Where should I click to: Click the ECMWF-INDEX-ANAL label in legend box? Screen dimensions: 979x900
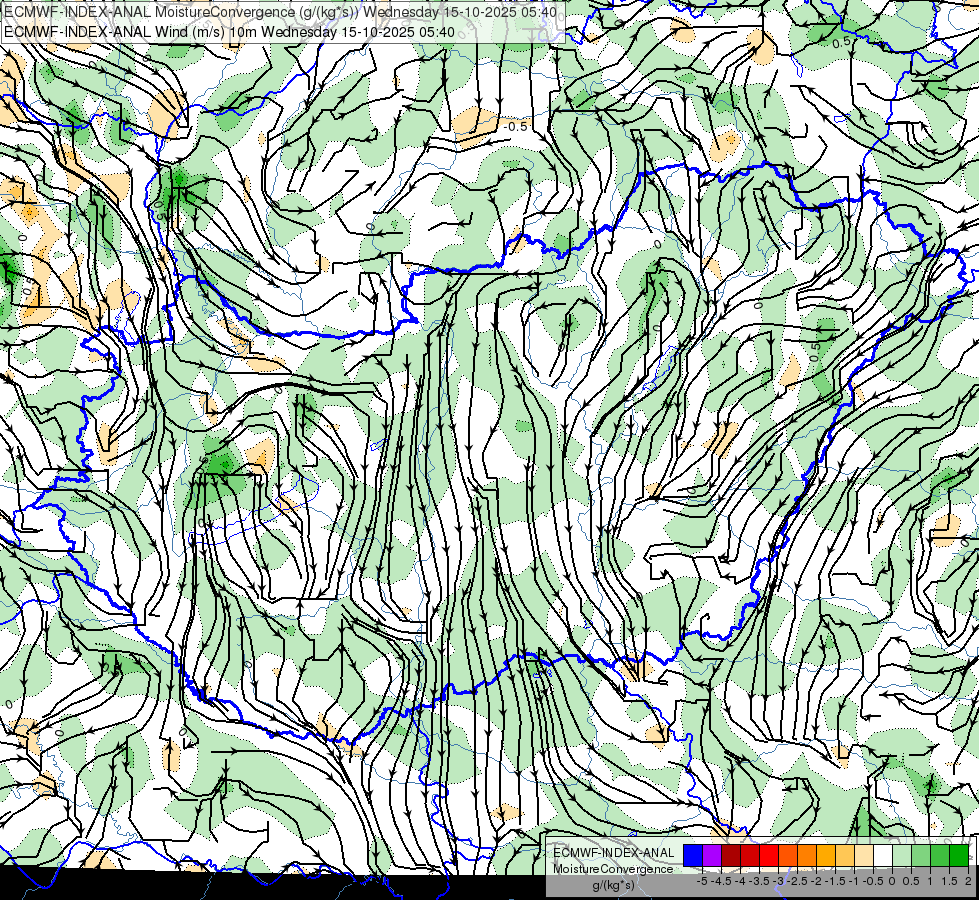614,853
